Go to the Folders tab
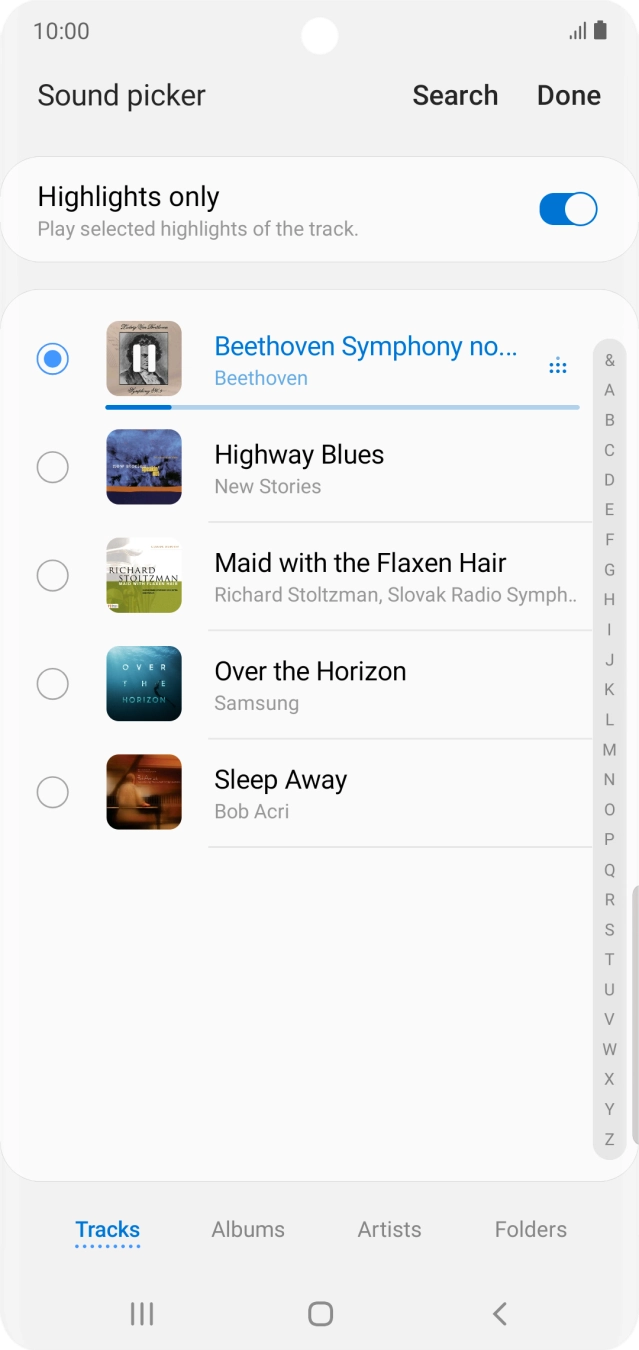 pos(530,1229)
